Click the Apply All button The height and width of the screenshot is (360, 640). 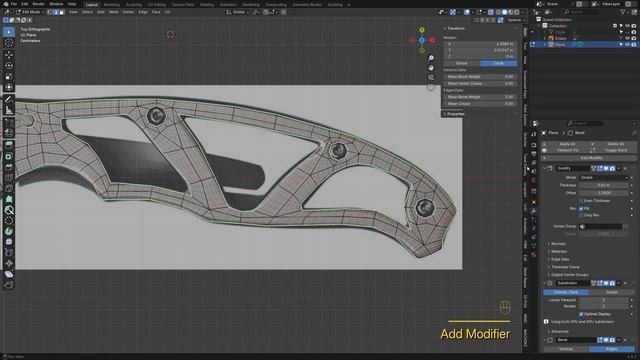pos(567,144)
